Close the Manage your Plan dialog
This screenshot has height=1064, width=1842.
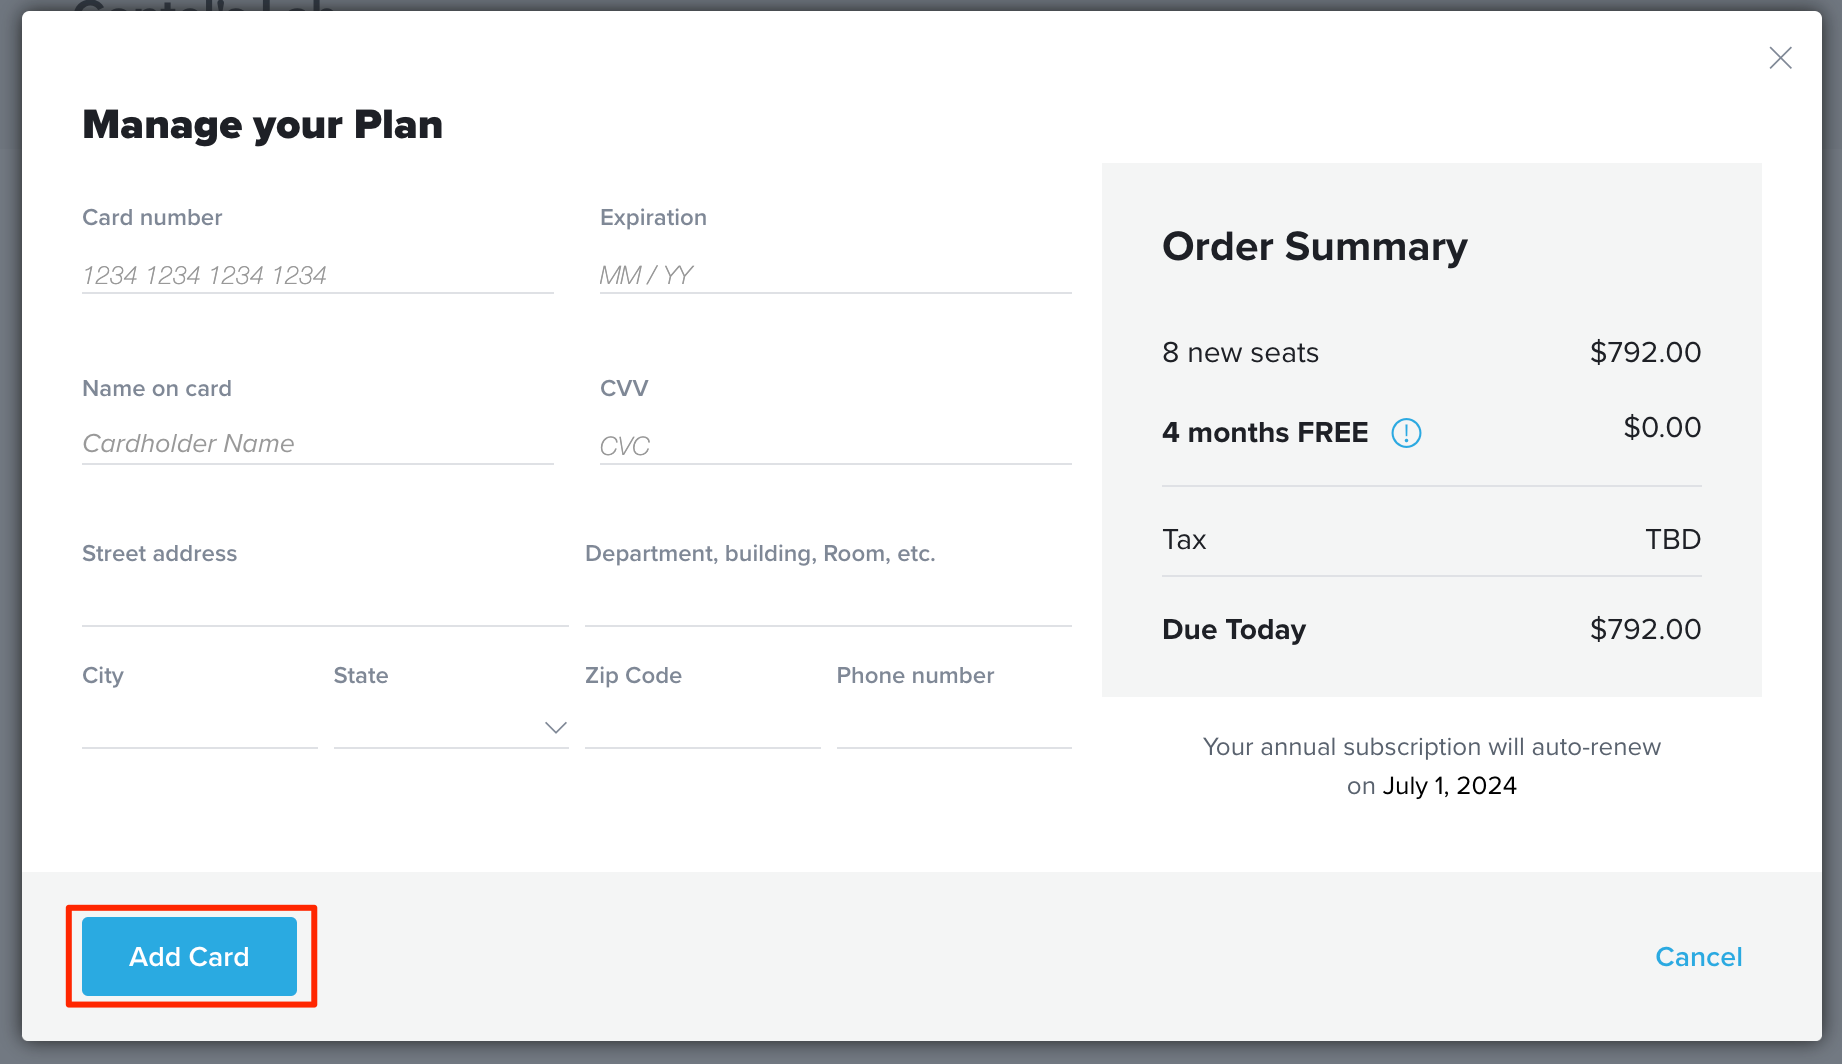pos(1780,58)
